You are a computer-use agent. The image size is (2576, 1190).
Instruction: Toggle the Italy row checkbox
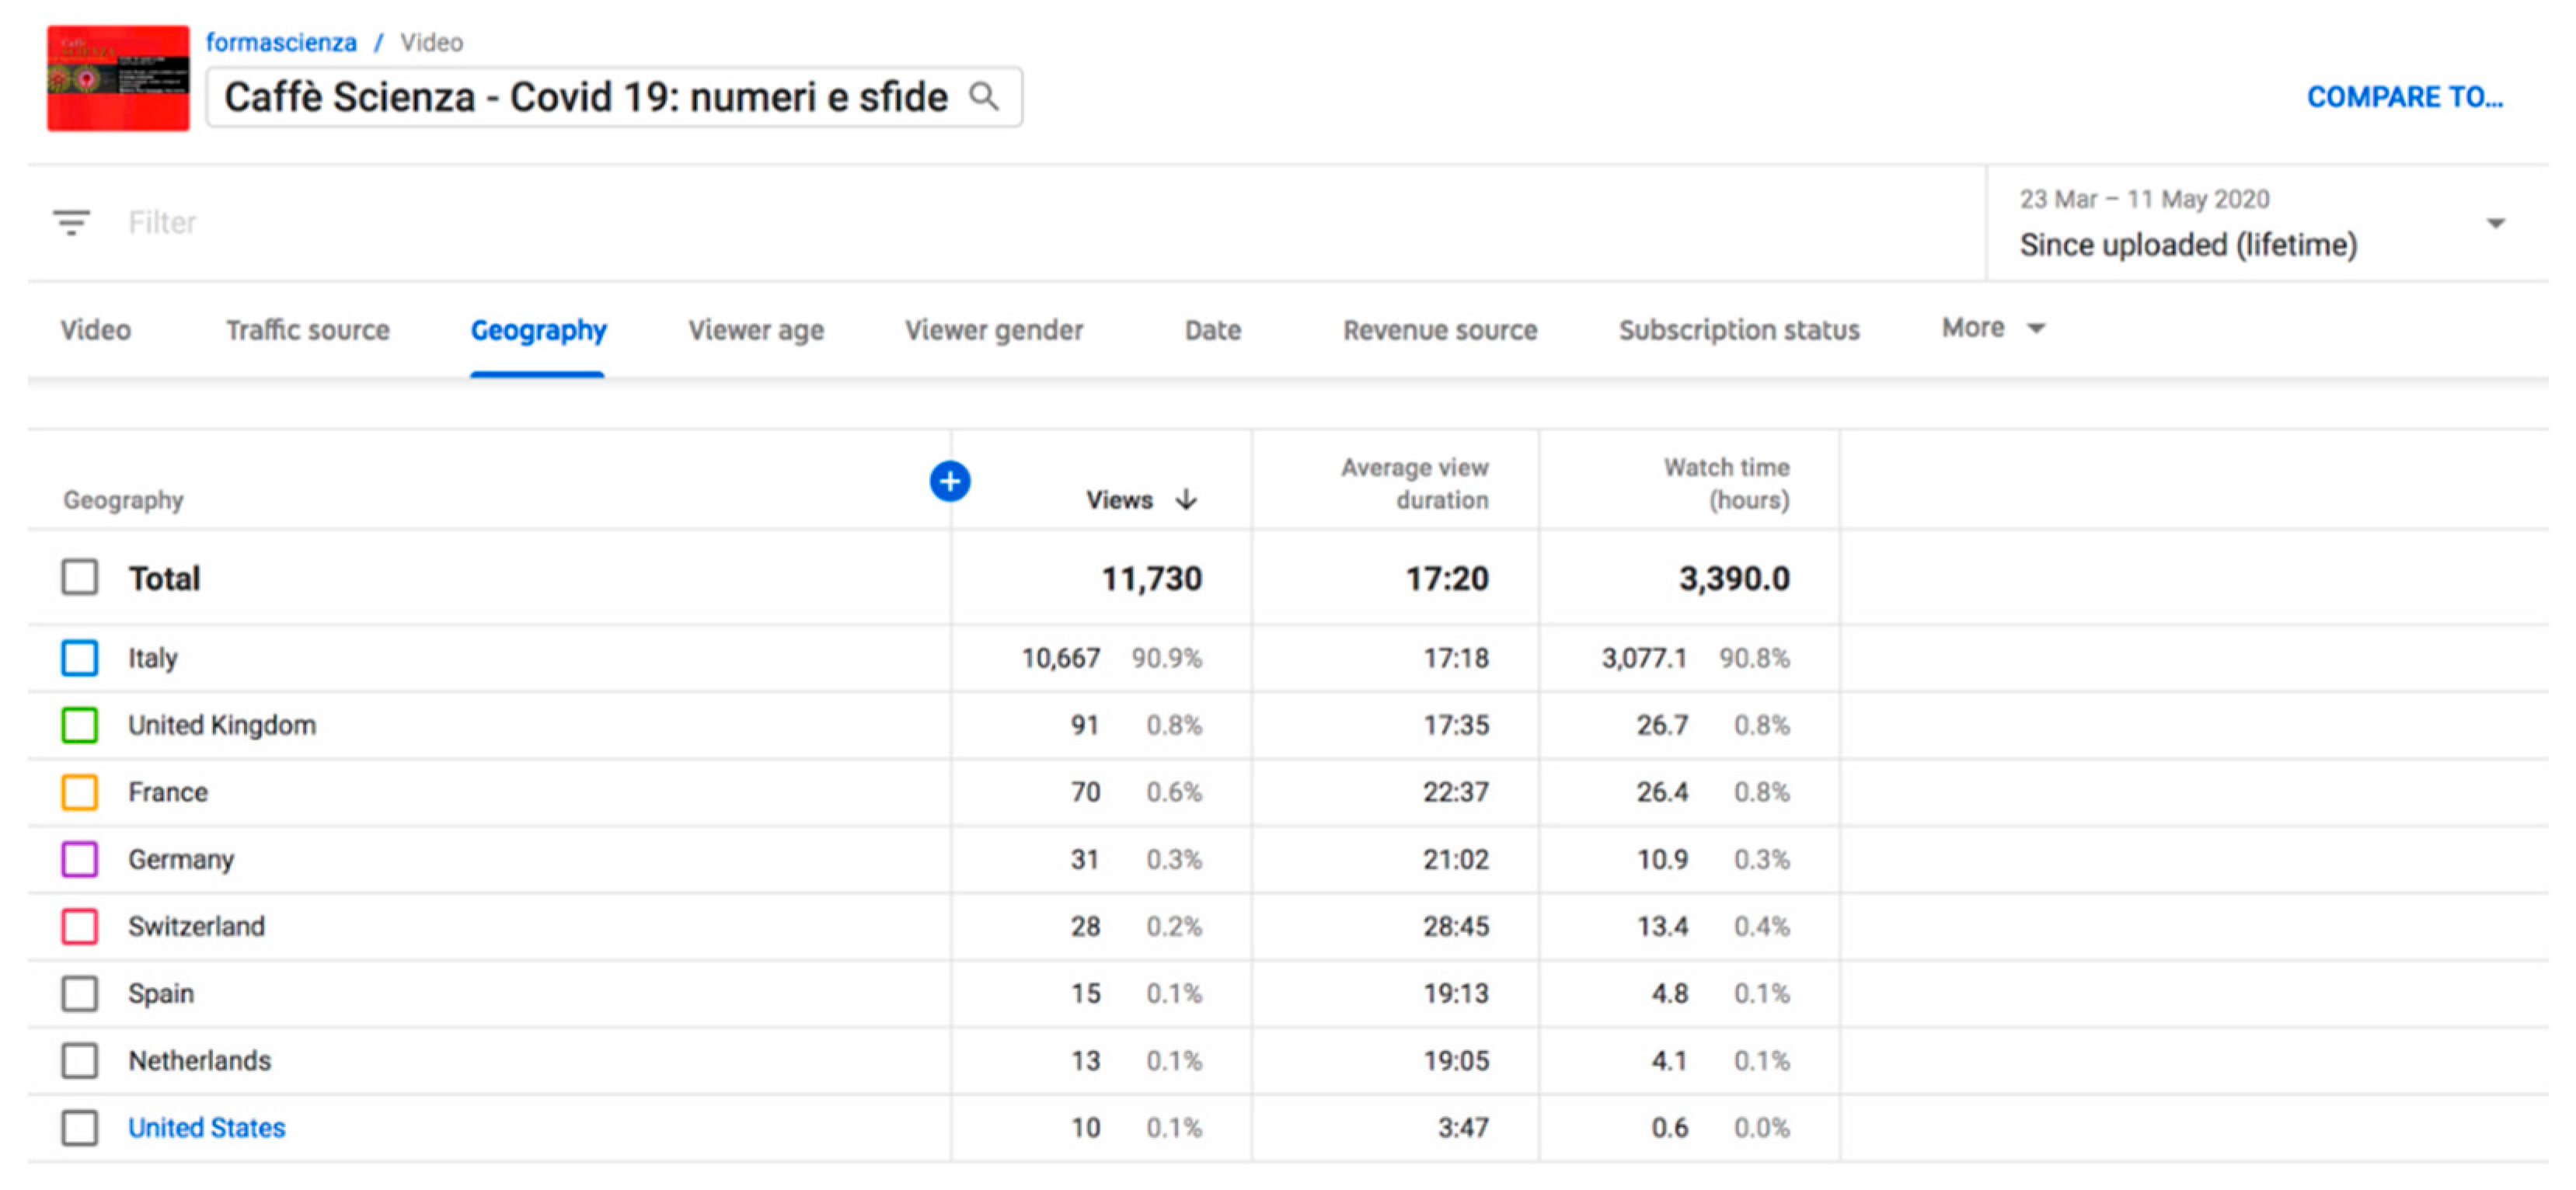pyautogui.click(x=80, y=658)
